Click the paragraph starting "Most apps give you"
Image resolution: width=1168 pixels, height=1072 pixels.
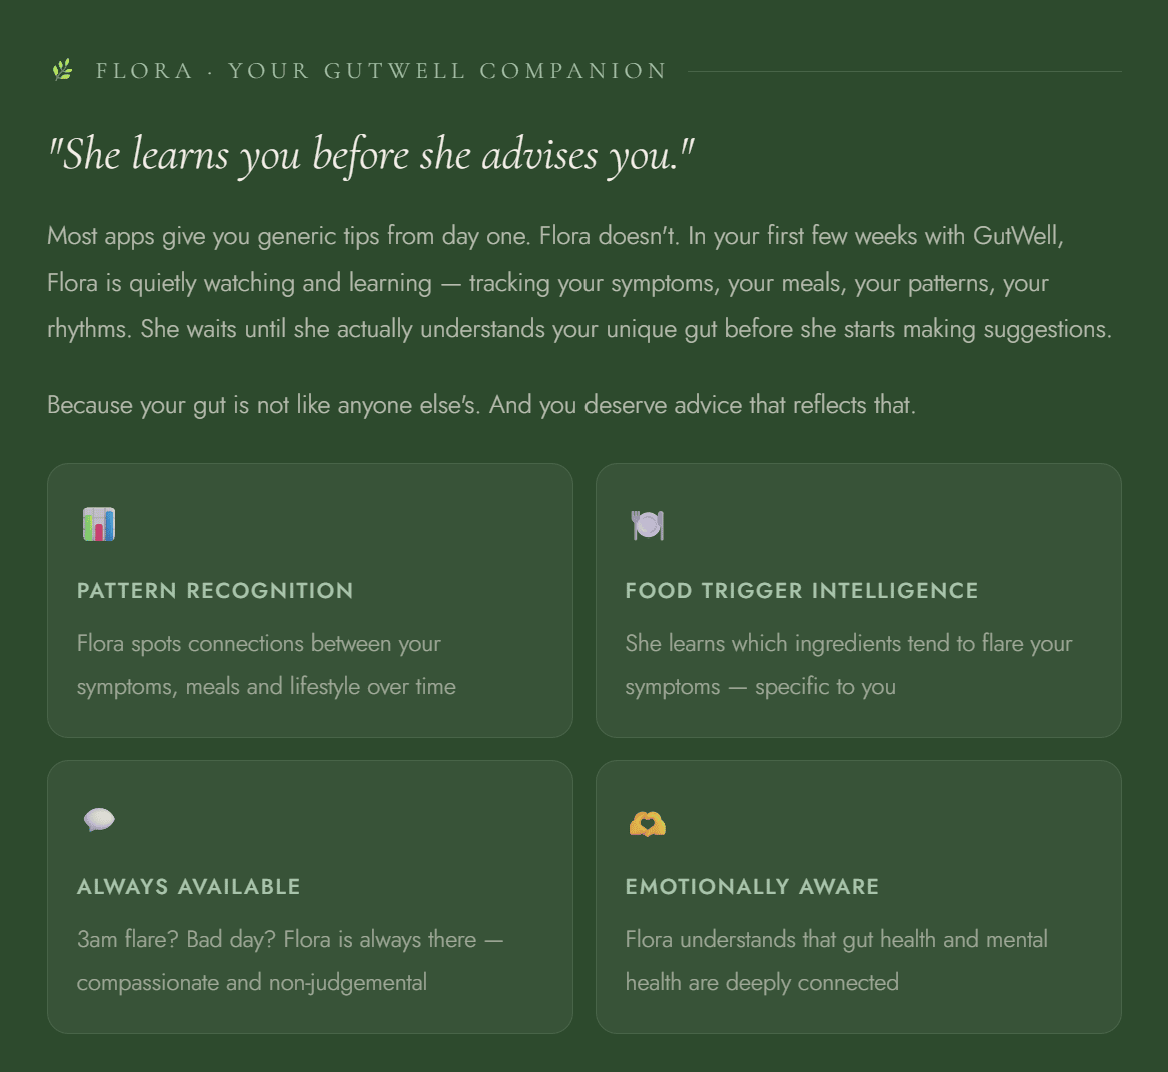[579, 282]
